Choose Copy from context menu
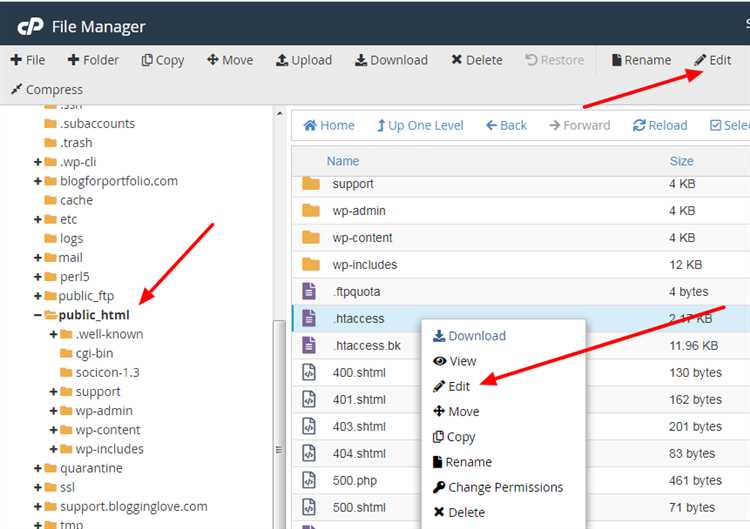 (454, 437)
